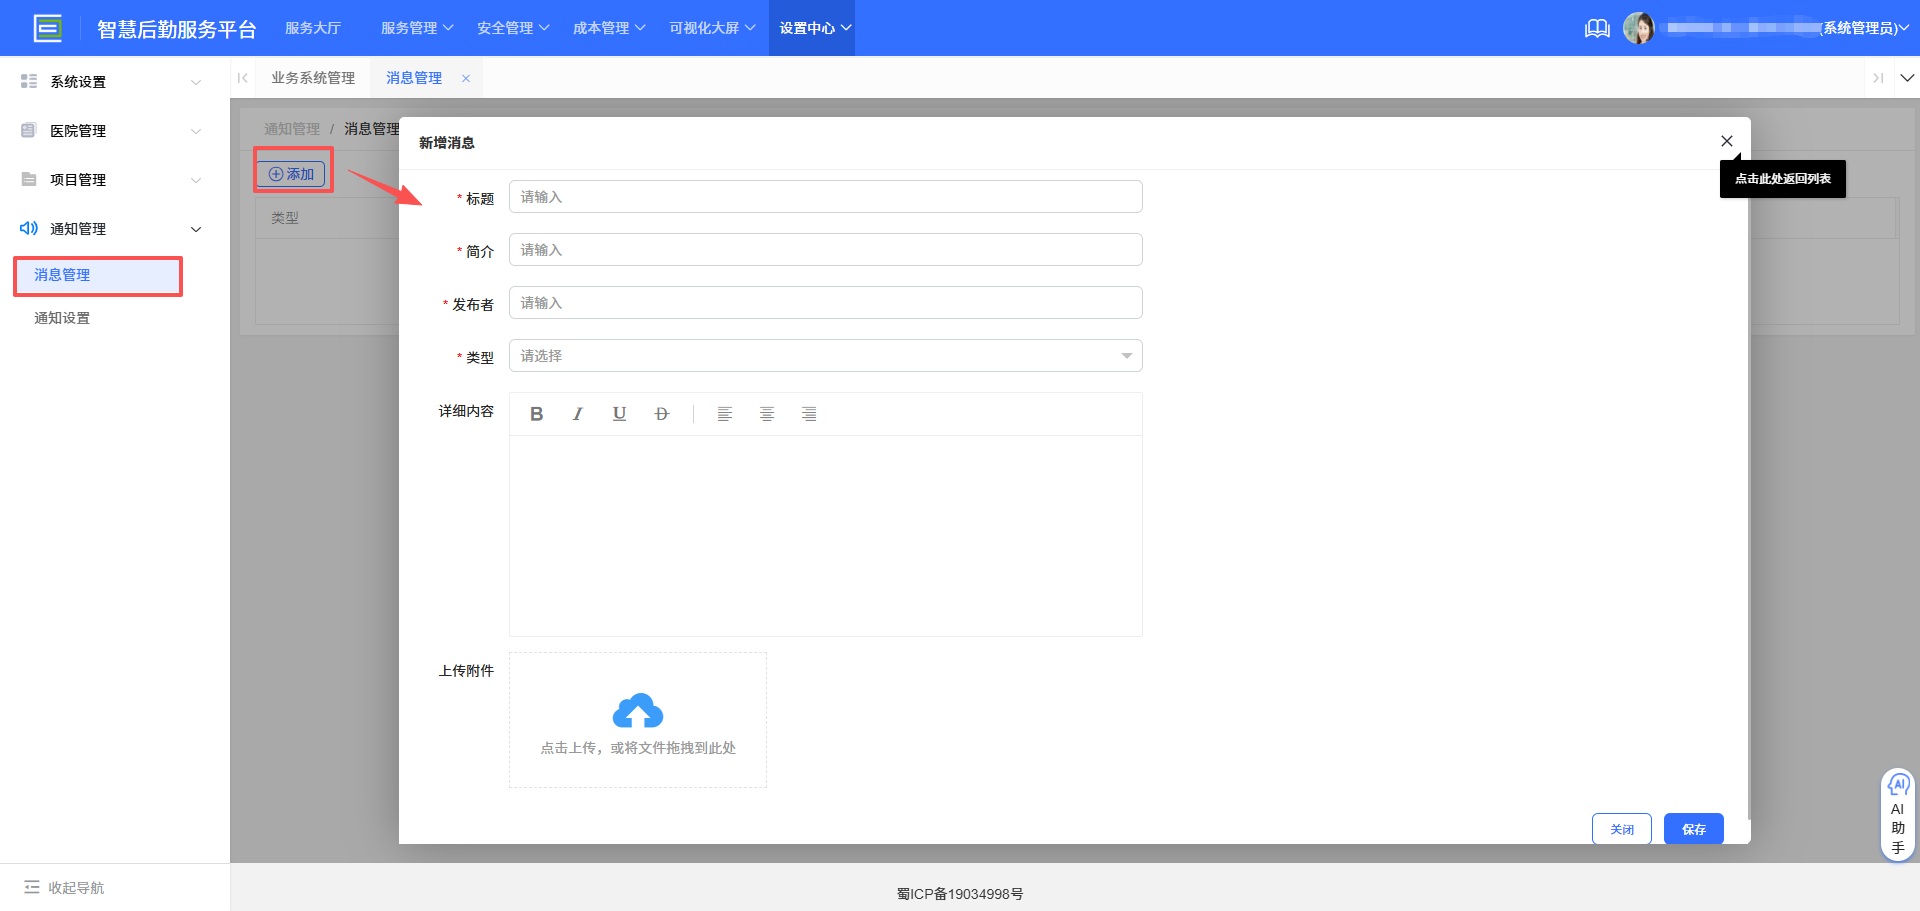Align detail content text to the right

pos(809,413)
